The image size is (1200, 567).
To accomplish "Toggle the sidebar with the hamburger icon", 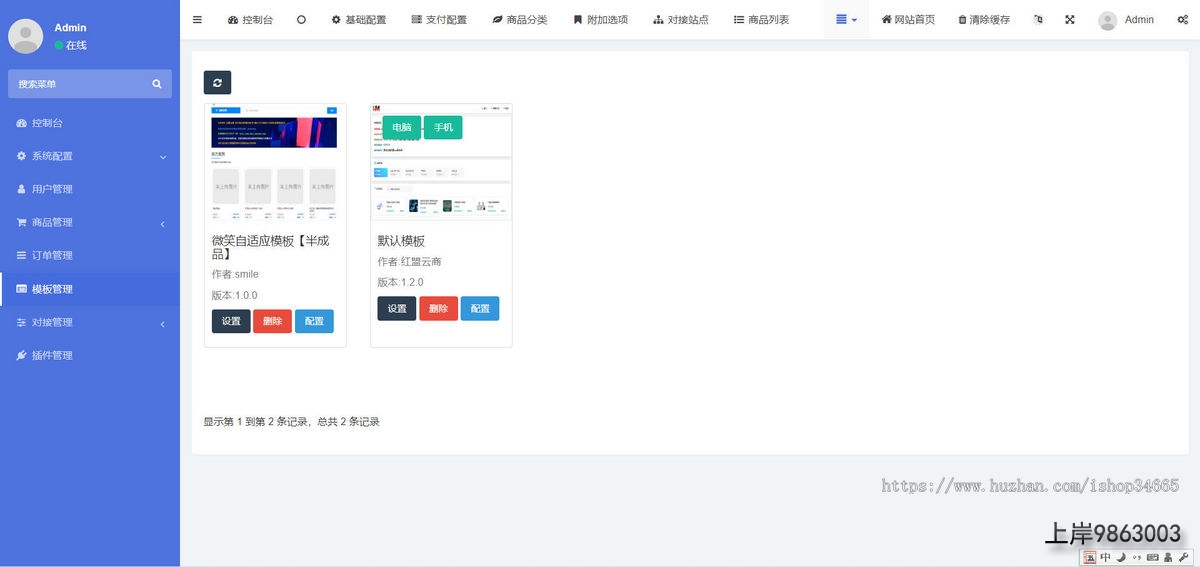I will (197, 20).
